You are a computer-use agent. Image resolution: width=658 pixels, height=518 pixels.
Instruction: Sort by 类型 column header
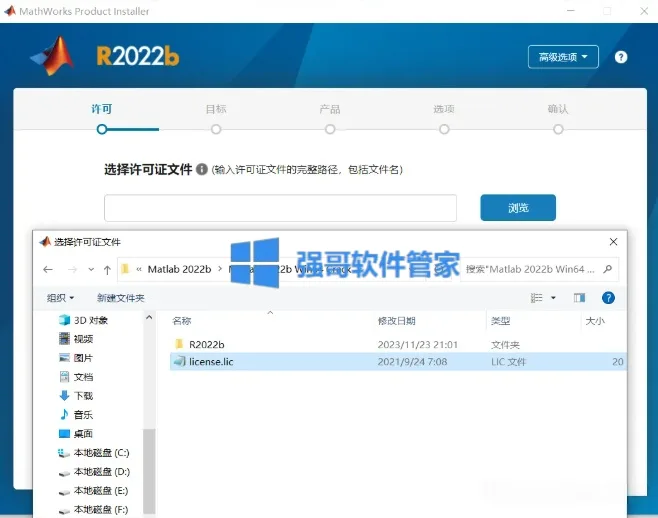[x=500, y=321]
